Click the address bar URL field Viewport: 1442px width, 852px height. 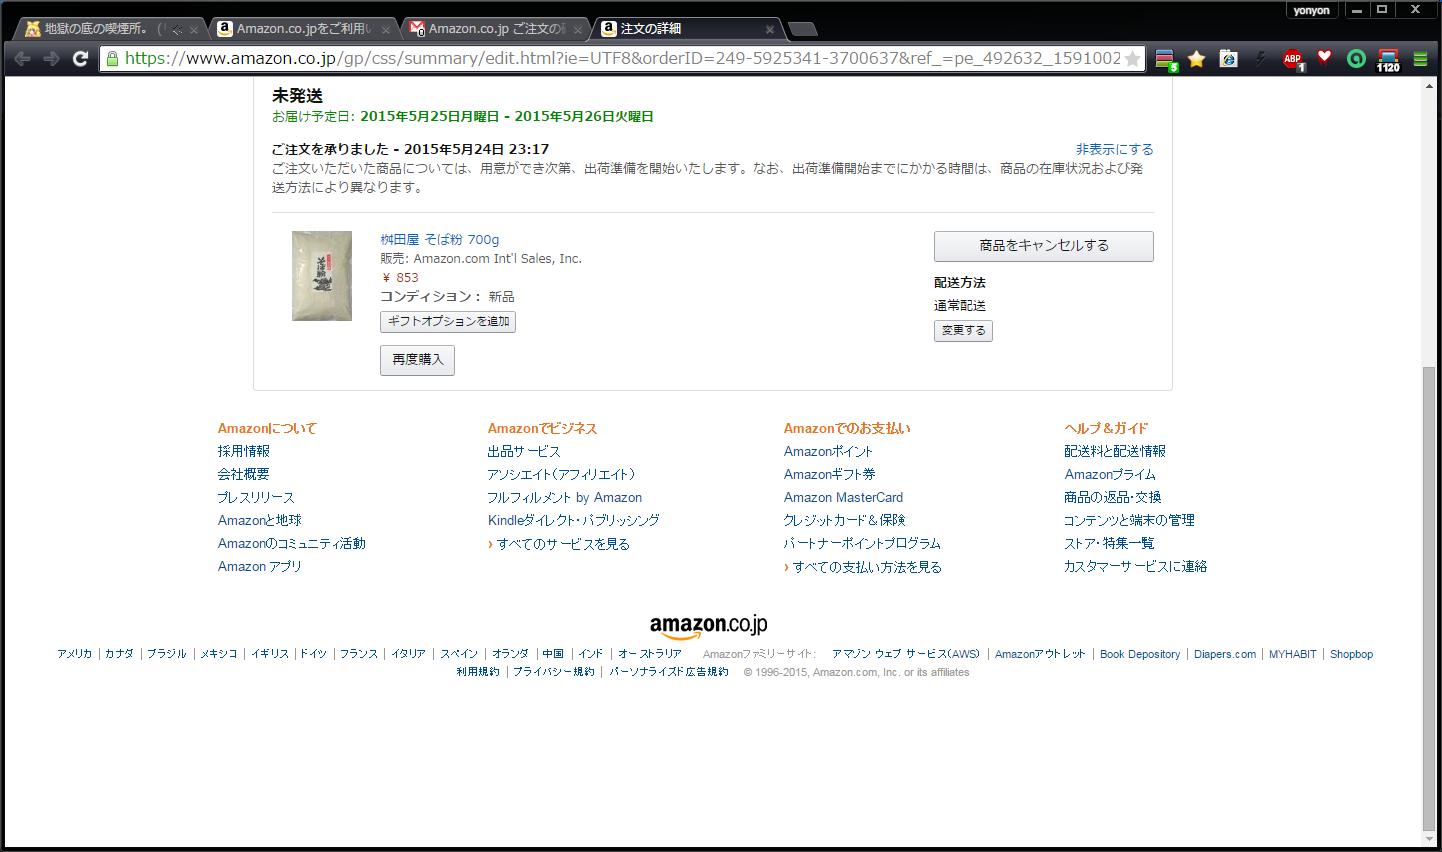tap(620, 59)
